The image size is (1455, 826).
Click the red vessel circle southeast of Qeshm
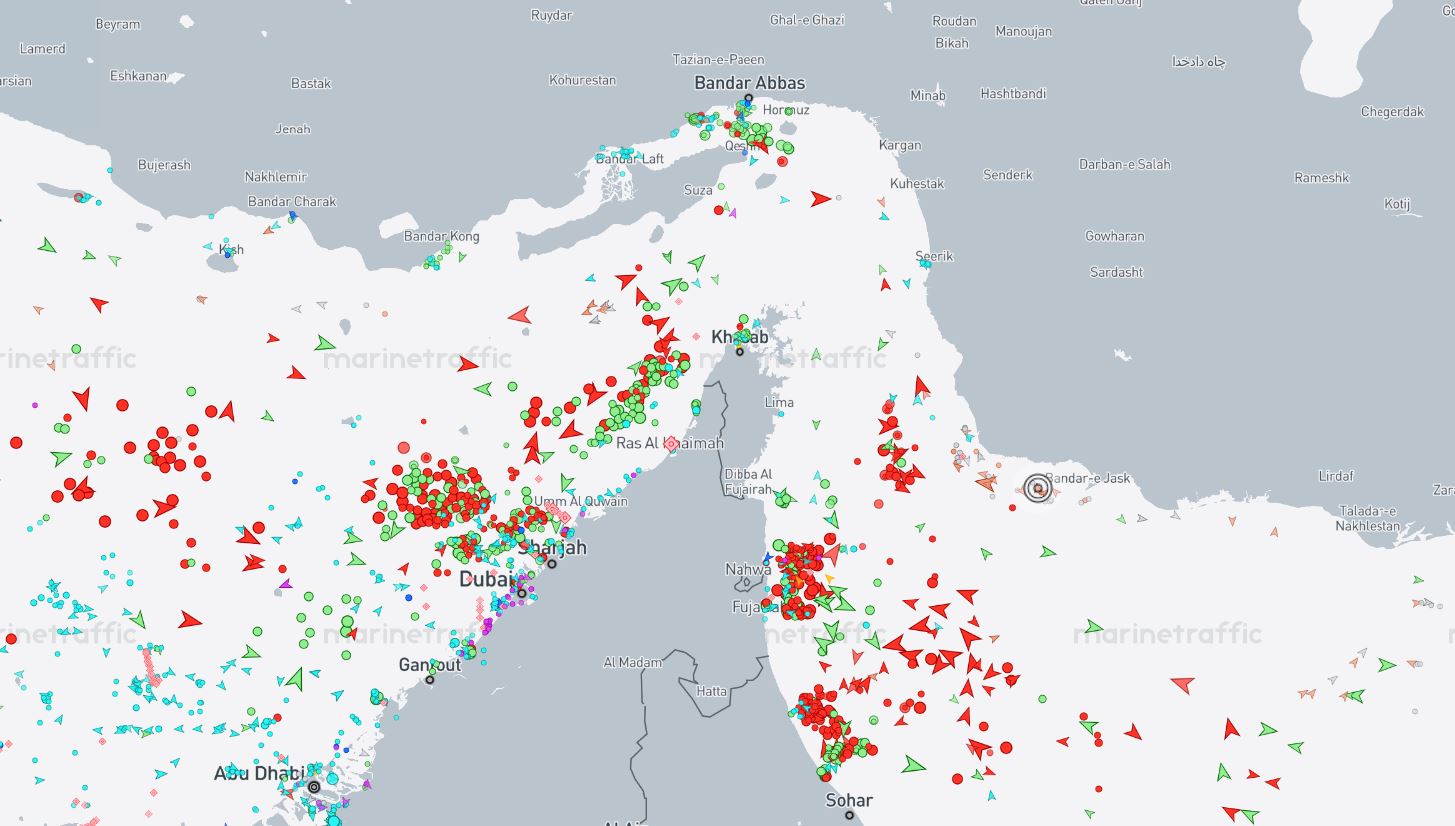pyautogui.click(x=782, y=161)
